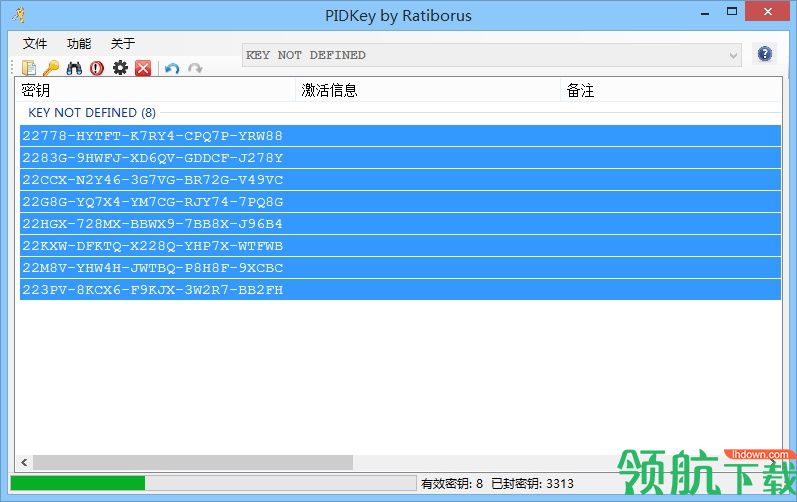Select key 22M8V-YHW4H-JWTBQ-P8H8F-9XCBC

tap(401, 268)
